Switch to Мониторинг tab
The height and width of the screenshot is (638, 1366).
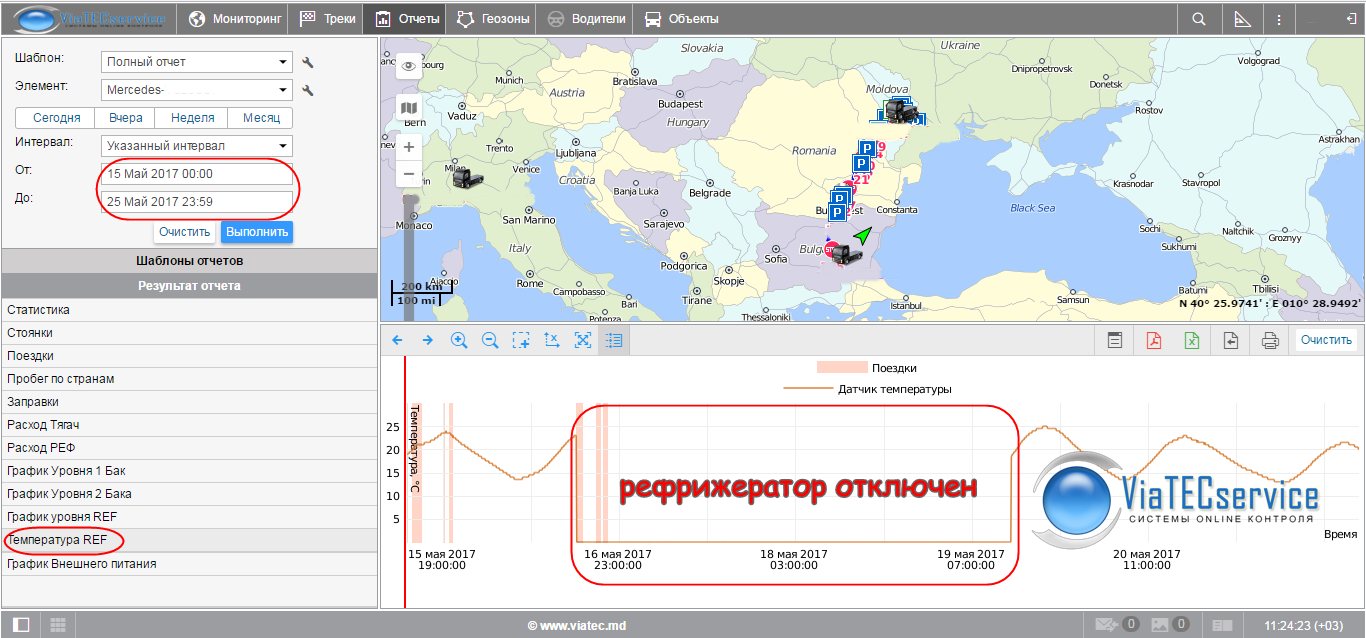tap(236, 19)
